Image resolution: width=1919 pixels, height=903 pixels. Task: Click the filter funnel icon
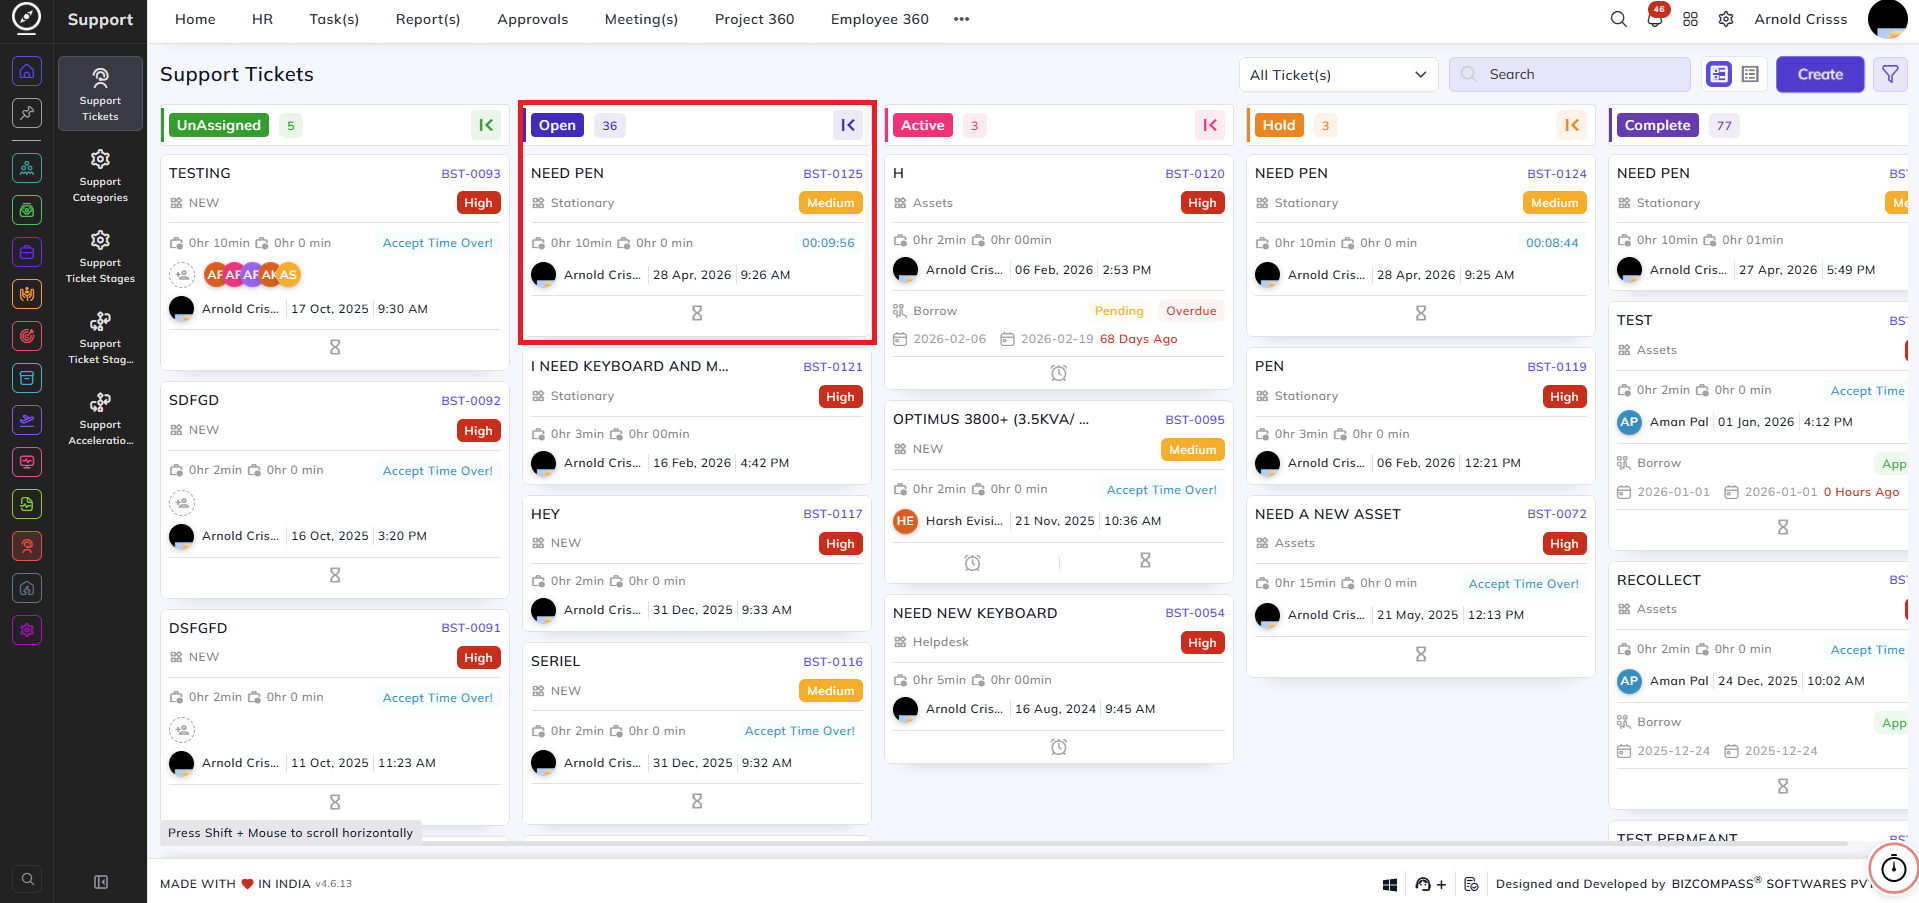pos(1890,74)
